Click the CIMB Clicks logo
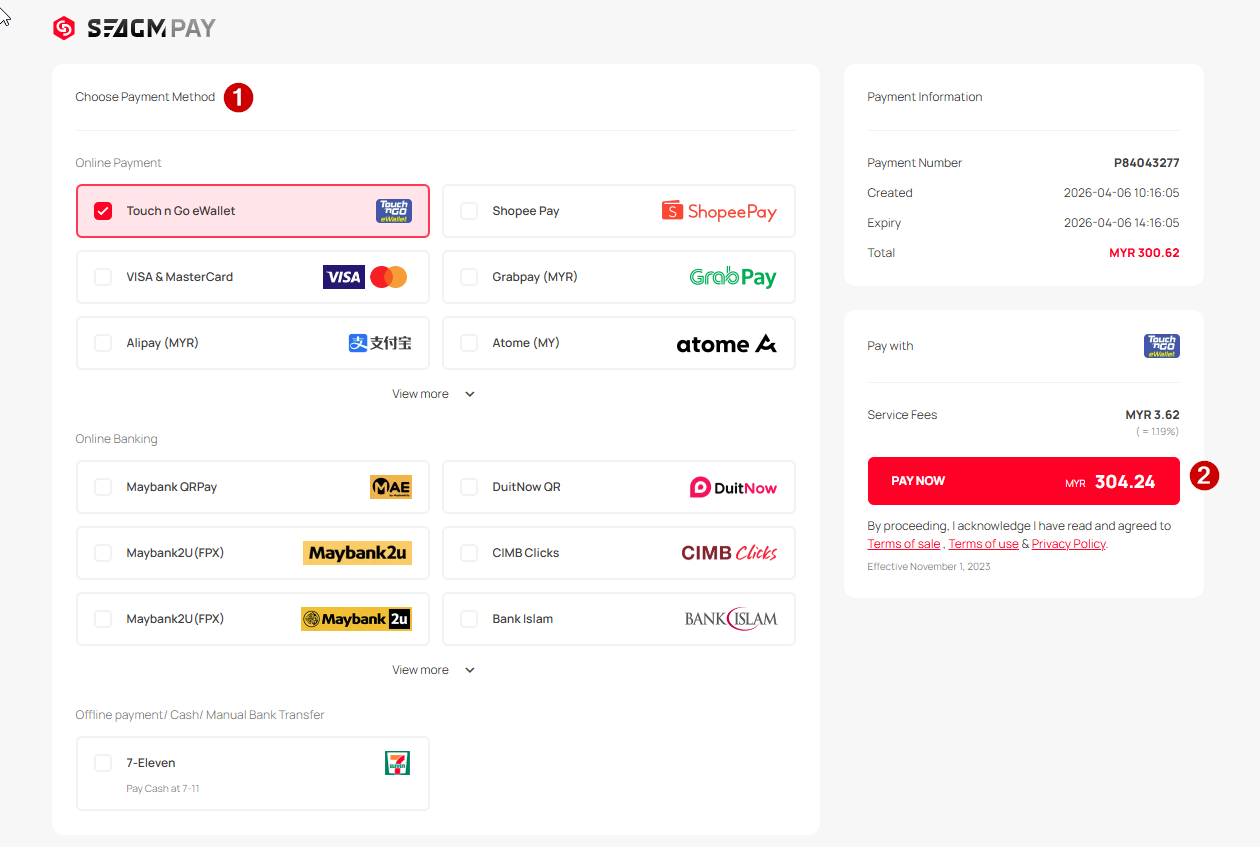1260x847 pixels. pyautogui.click(x=729, y=553)
